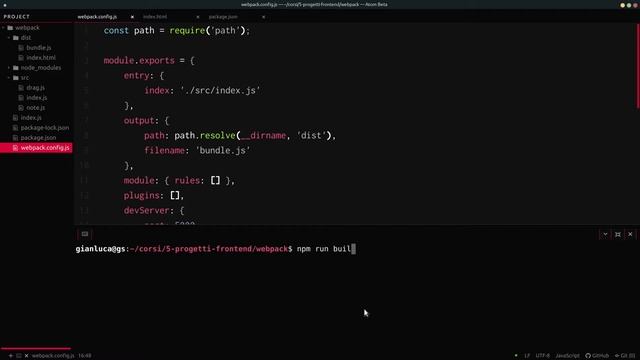Click the plugins key in the code
The height and width of the screenshot is (360, 640).
pyautogui.click(x=141, y=196)
